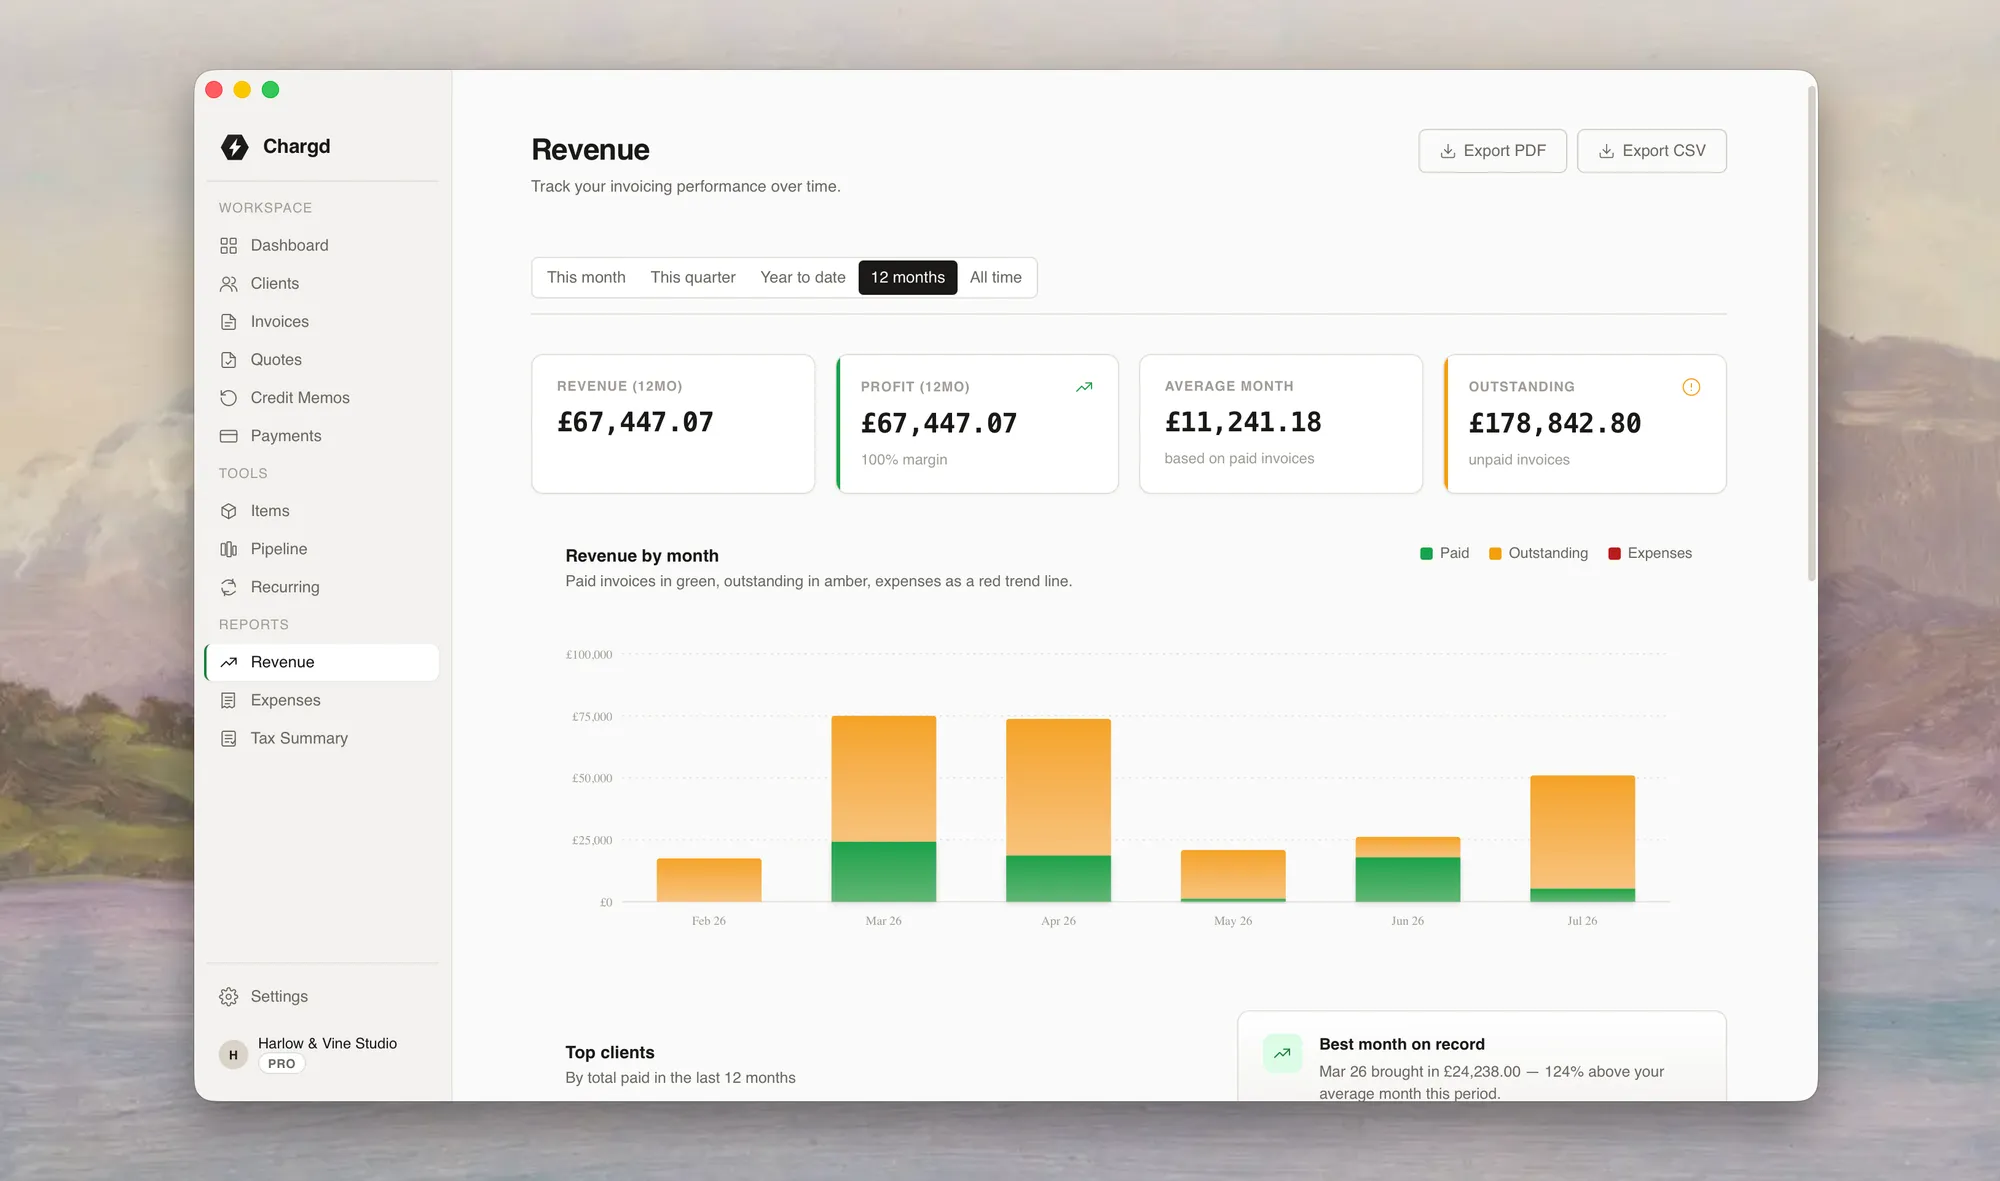
Task: Click the "100% margin" text
Action: pyautogui.click(x=904, y=460)
